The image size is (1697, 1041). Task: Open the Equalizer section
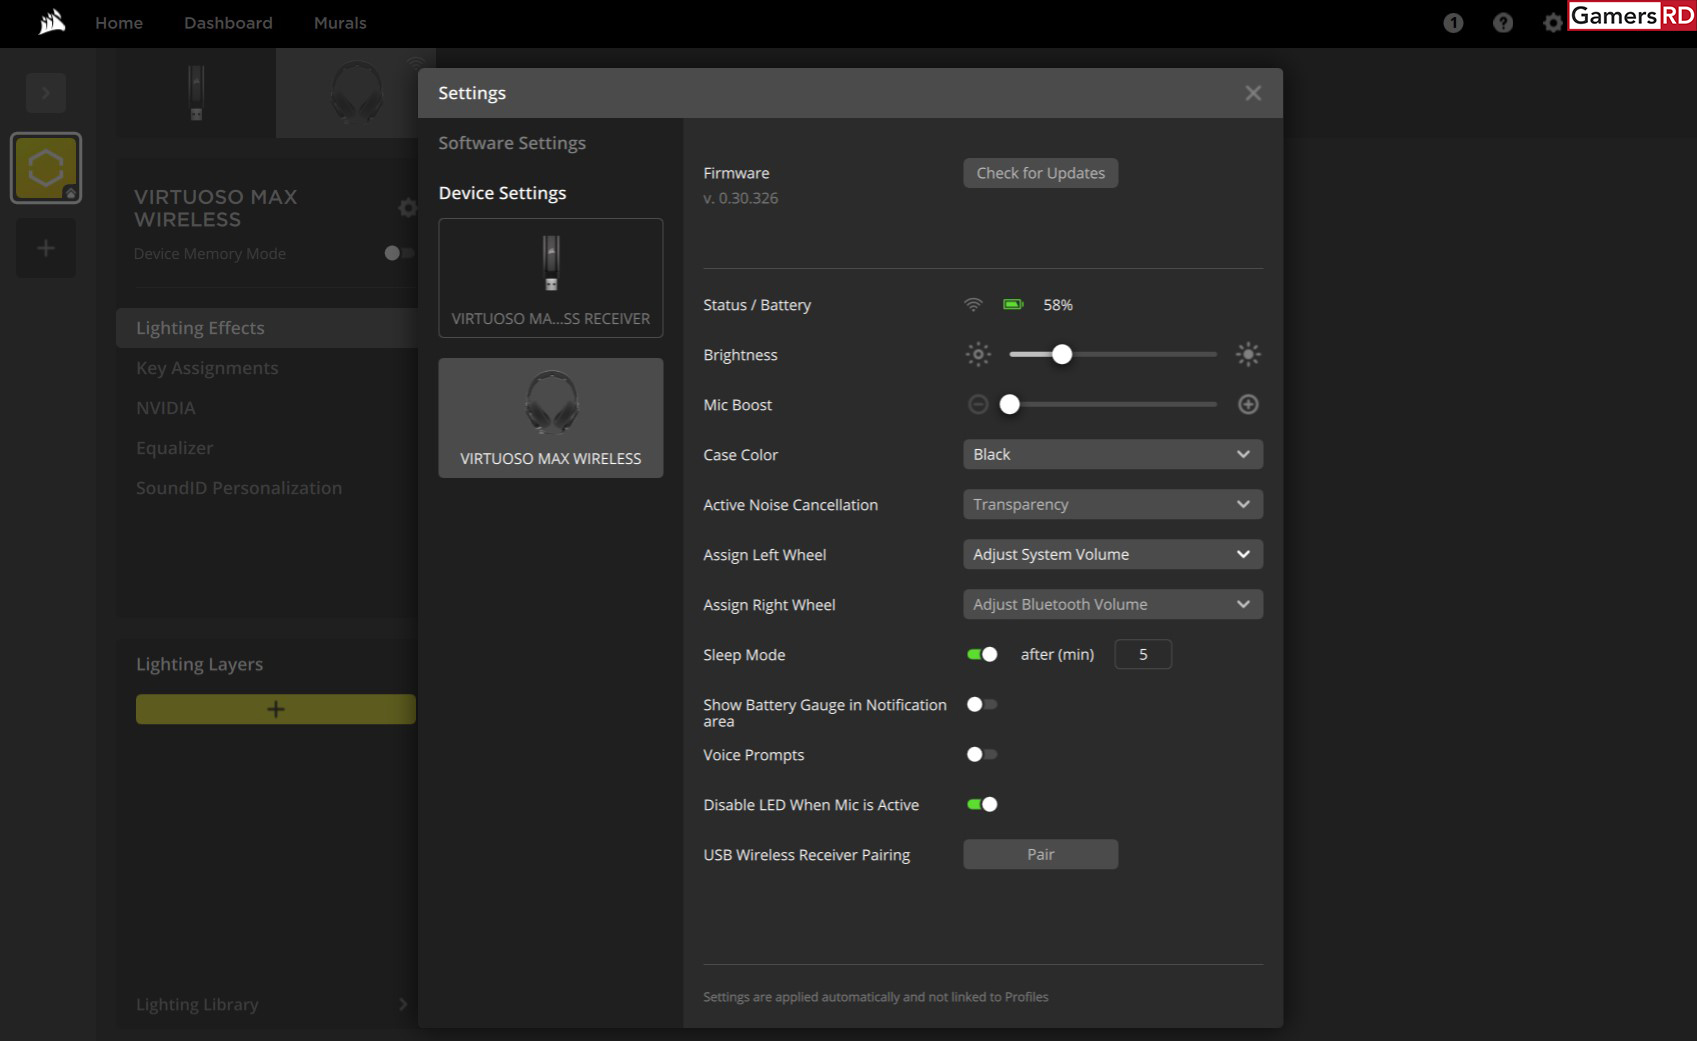click(175, 448)
